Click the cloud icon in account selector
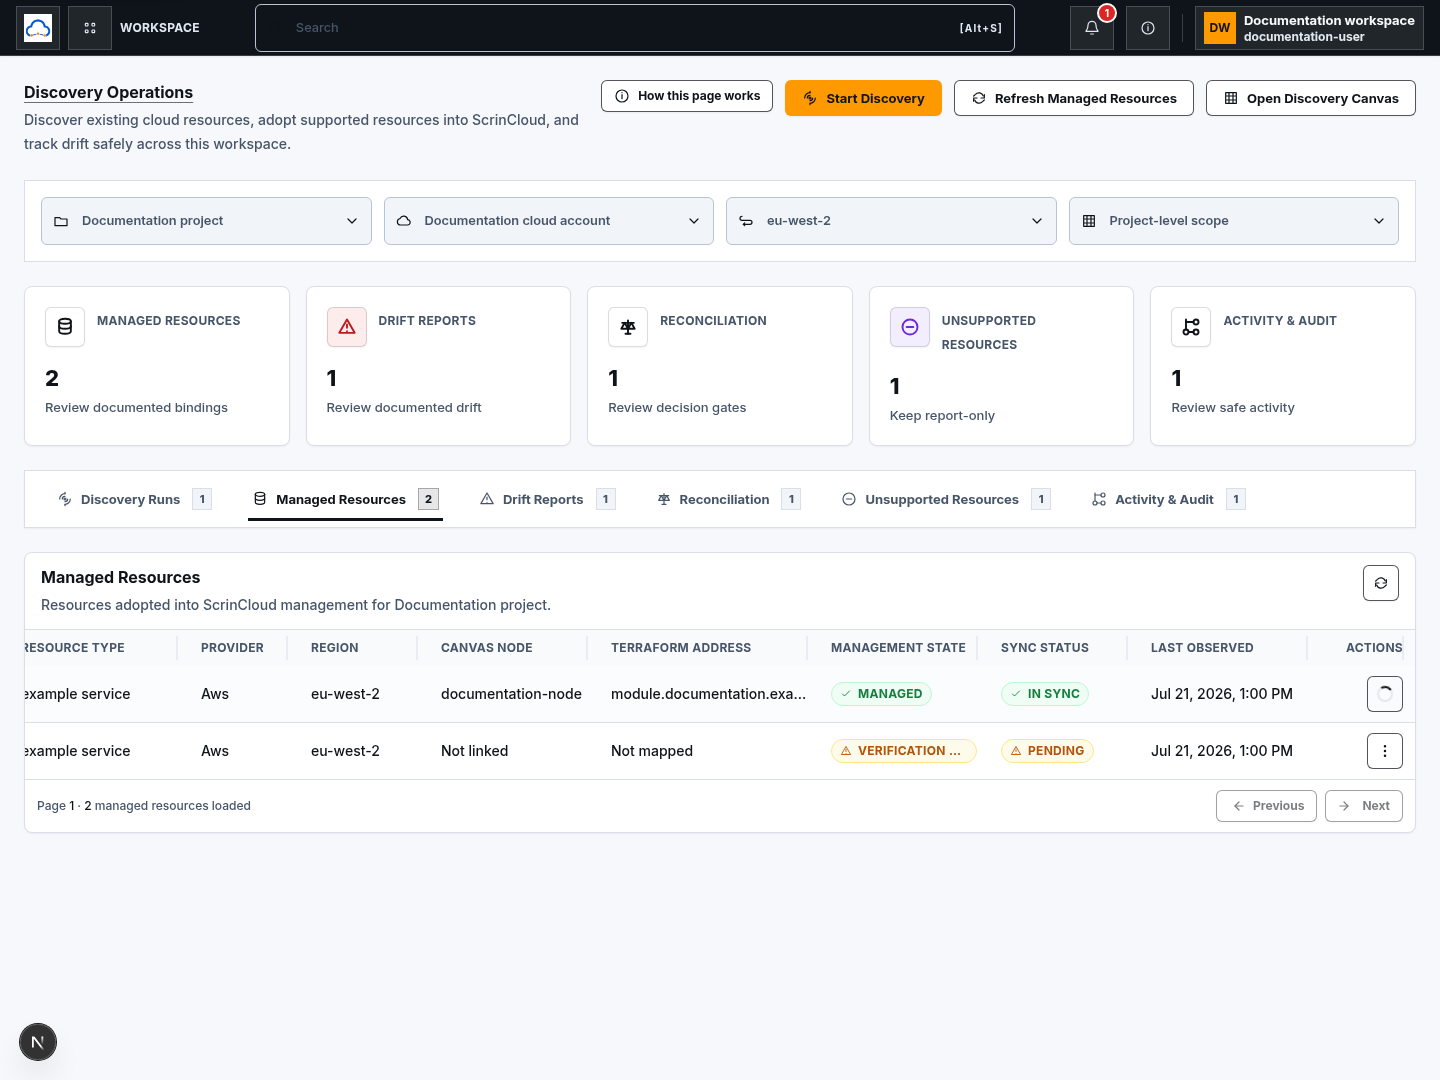This screenshot has width=1440, height=1080. 404,221
